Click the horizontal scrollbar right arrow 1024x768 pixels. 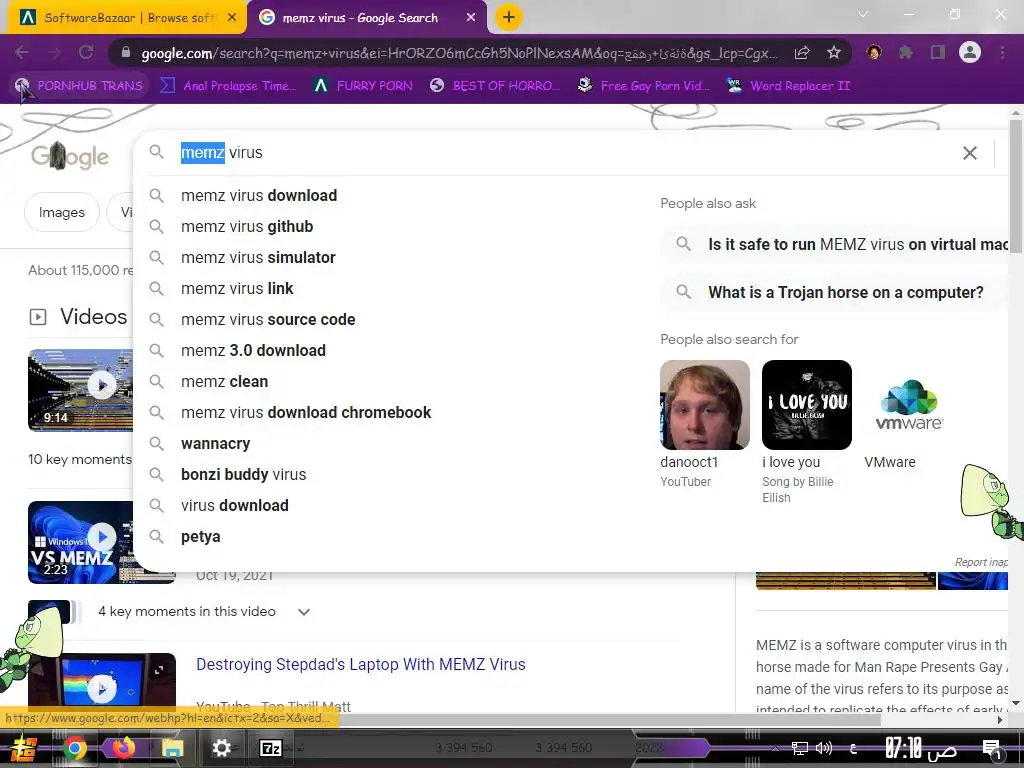(1000, 720)
